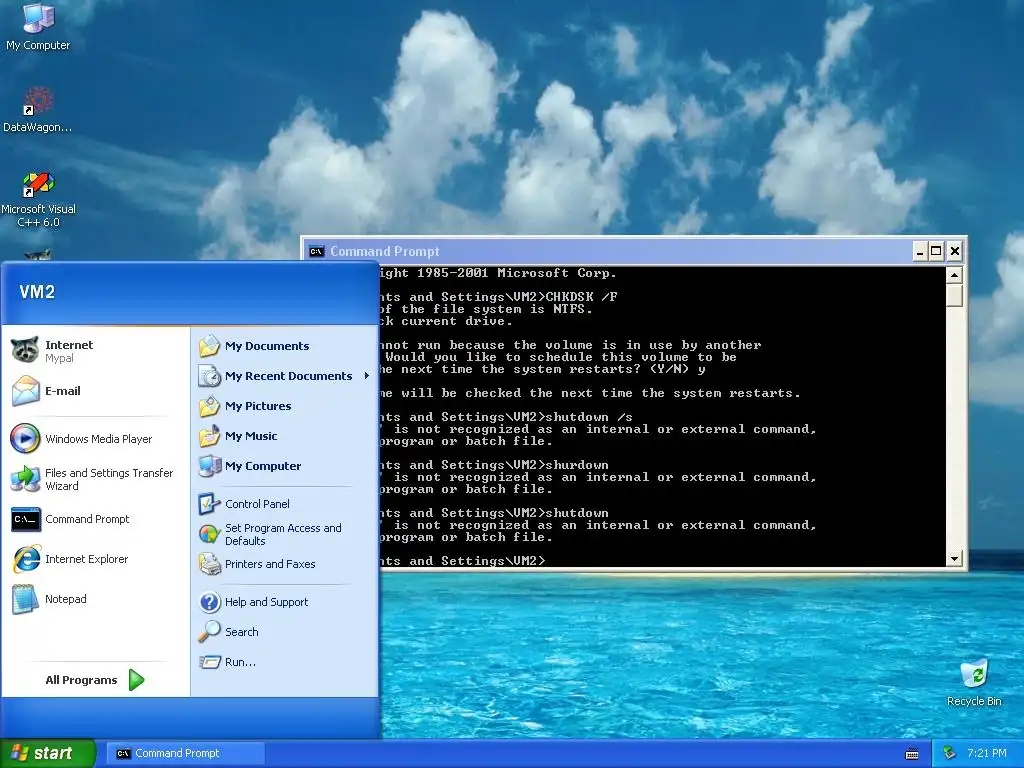Click the VM2 user name header

tap(37, 292)
